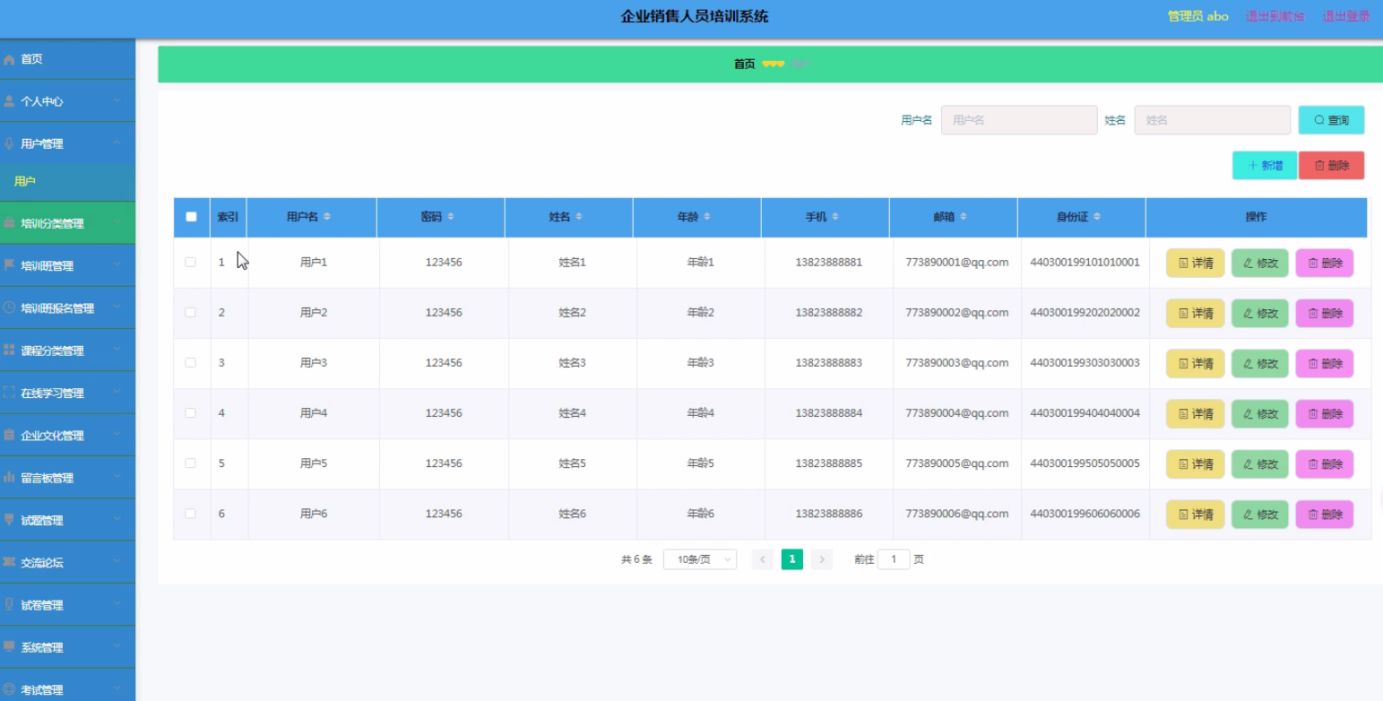This screenshot has height=701, width=1383.
Task: Click 删除 for 用户3
Action: click(x=1324, y=363)
